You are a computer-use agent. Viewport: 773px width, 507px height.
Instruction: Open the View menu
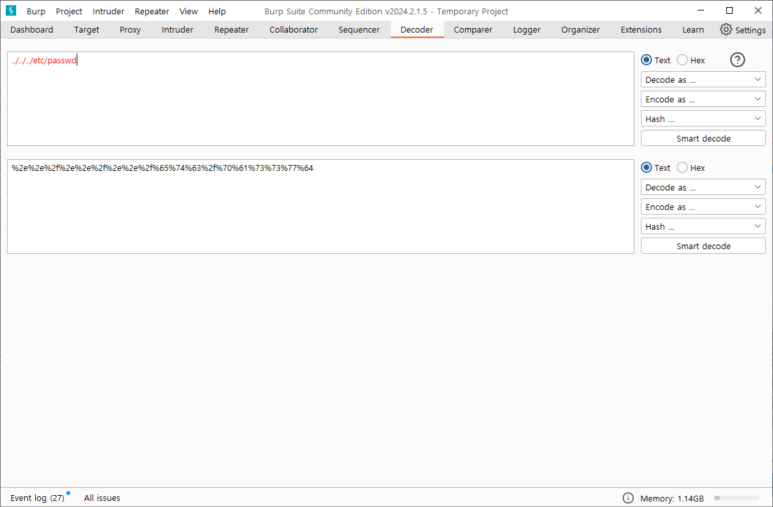pyautogui.click(x=188, y=11)
